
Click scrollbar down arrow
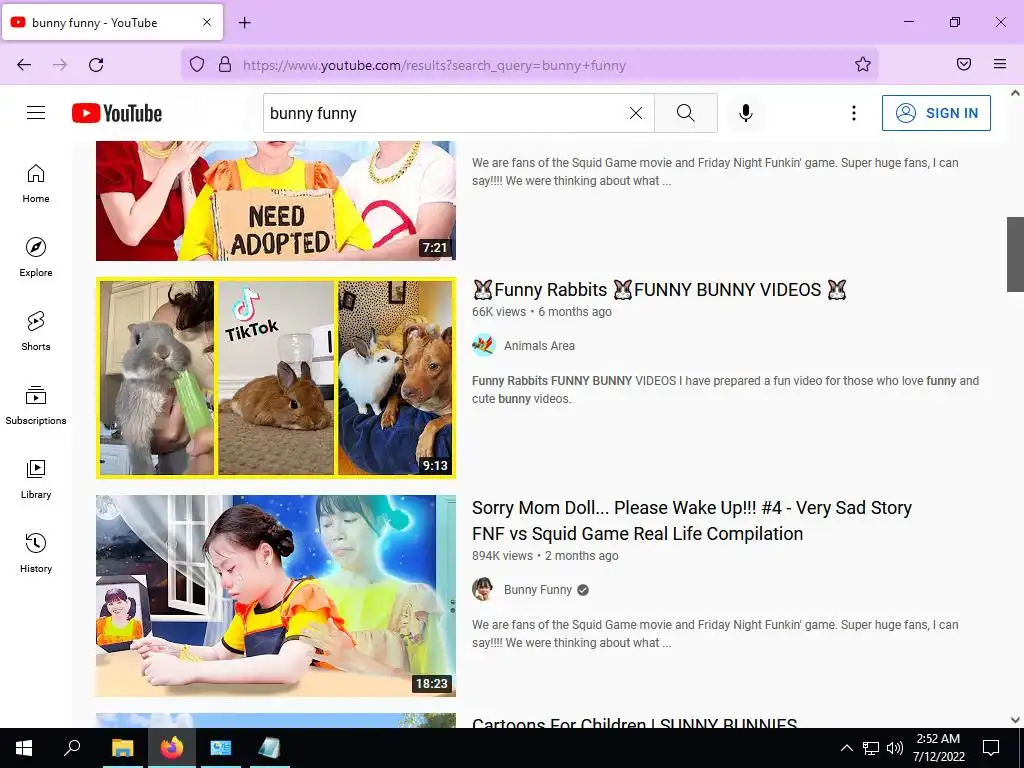1015,720
